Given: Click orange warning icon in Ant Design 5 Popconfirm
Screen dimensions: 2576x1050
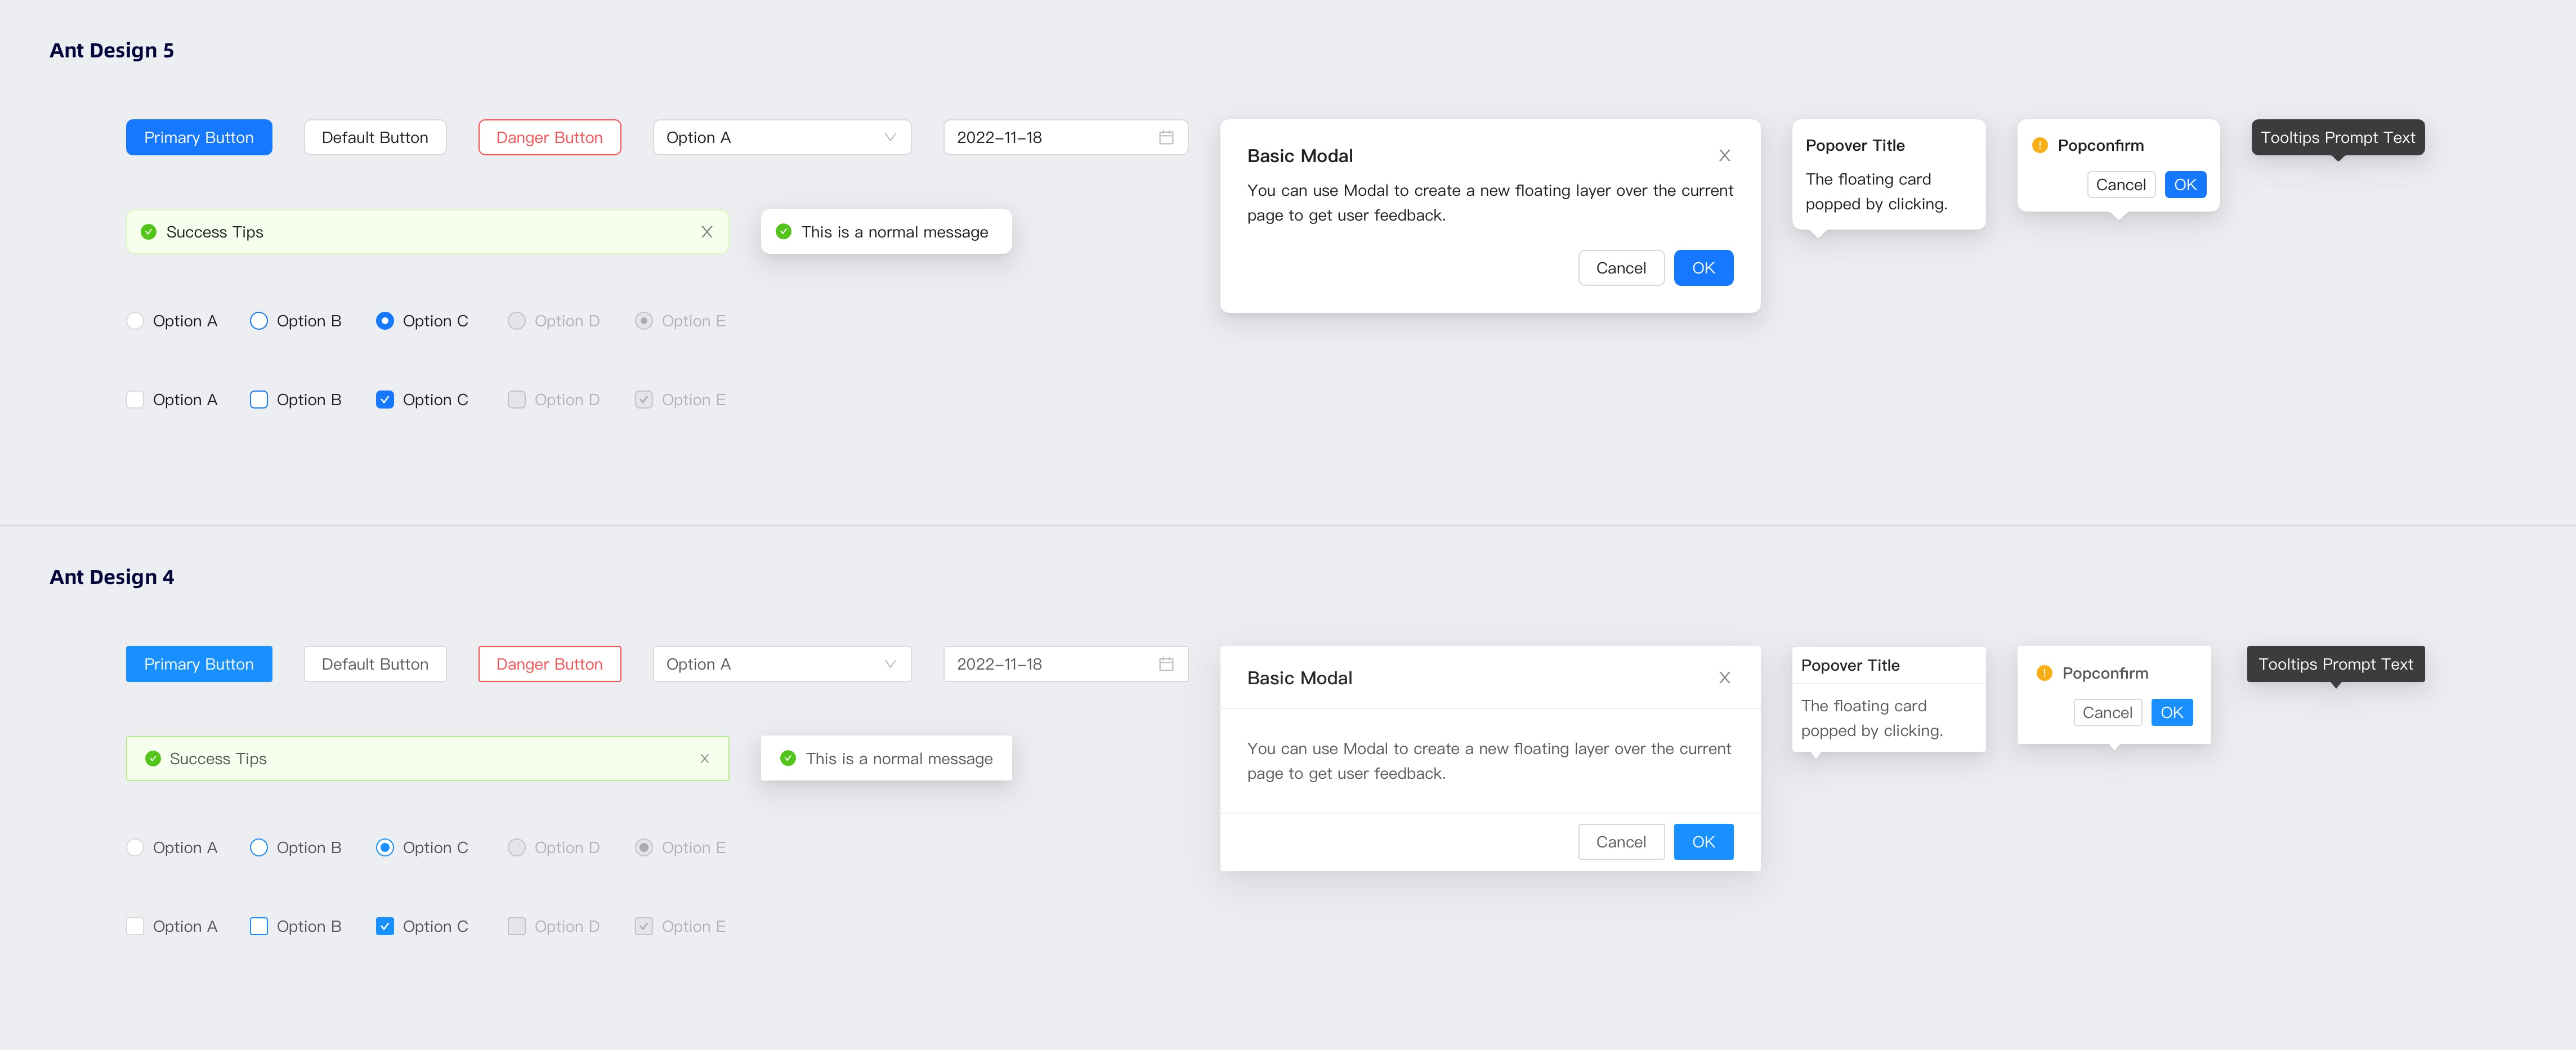Looking at the screenshot, I should (2040, 145).
